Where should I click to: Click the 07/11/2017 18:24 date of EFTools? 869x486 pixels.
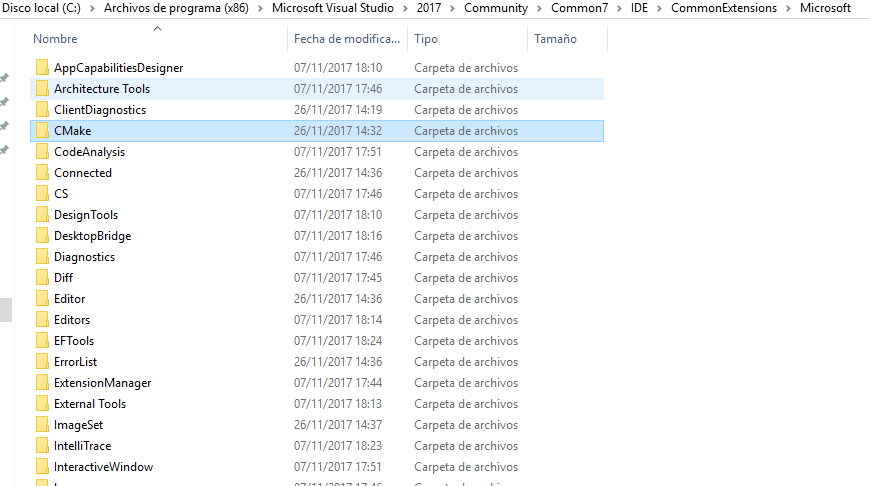point(338,341)
